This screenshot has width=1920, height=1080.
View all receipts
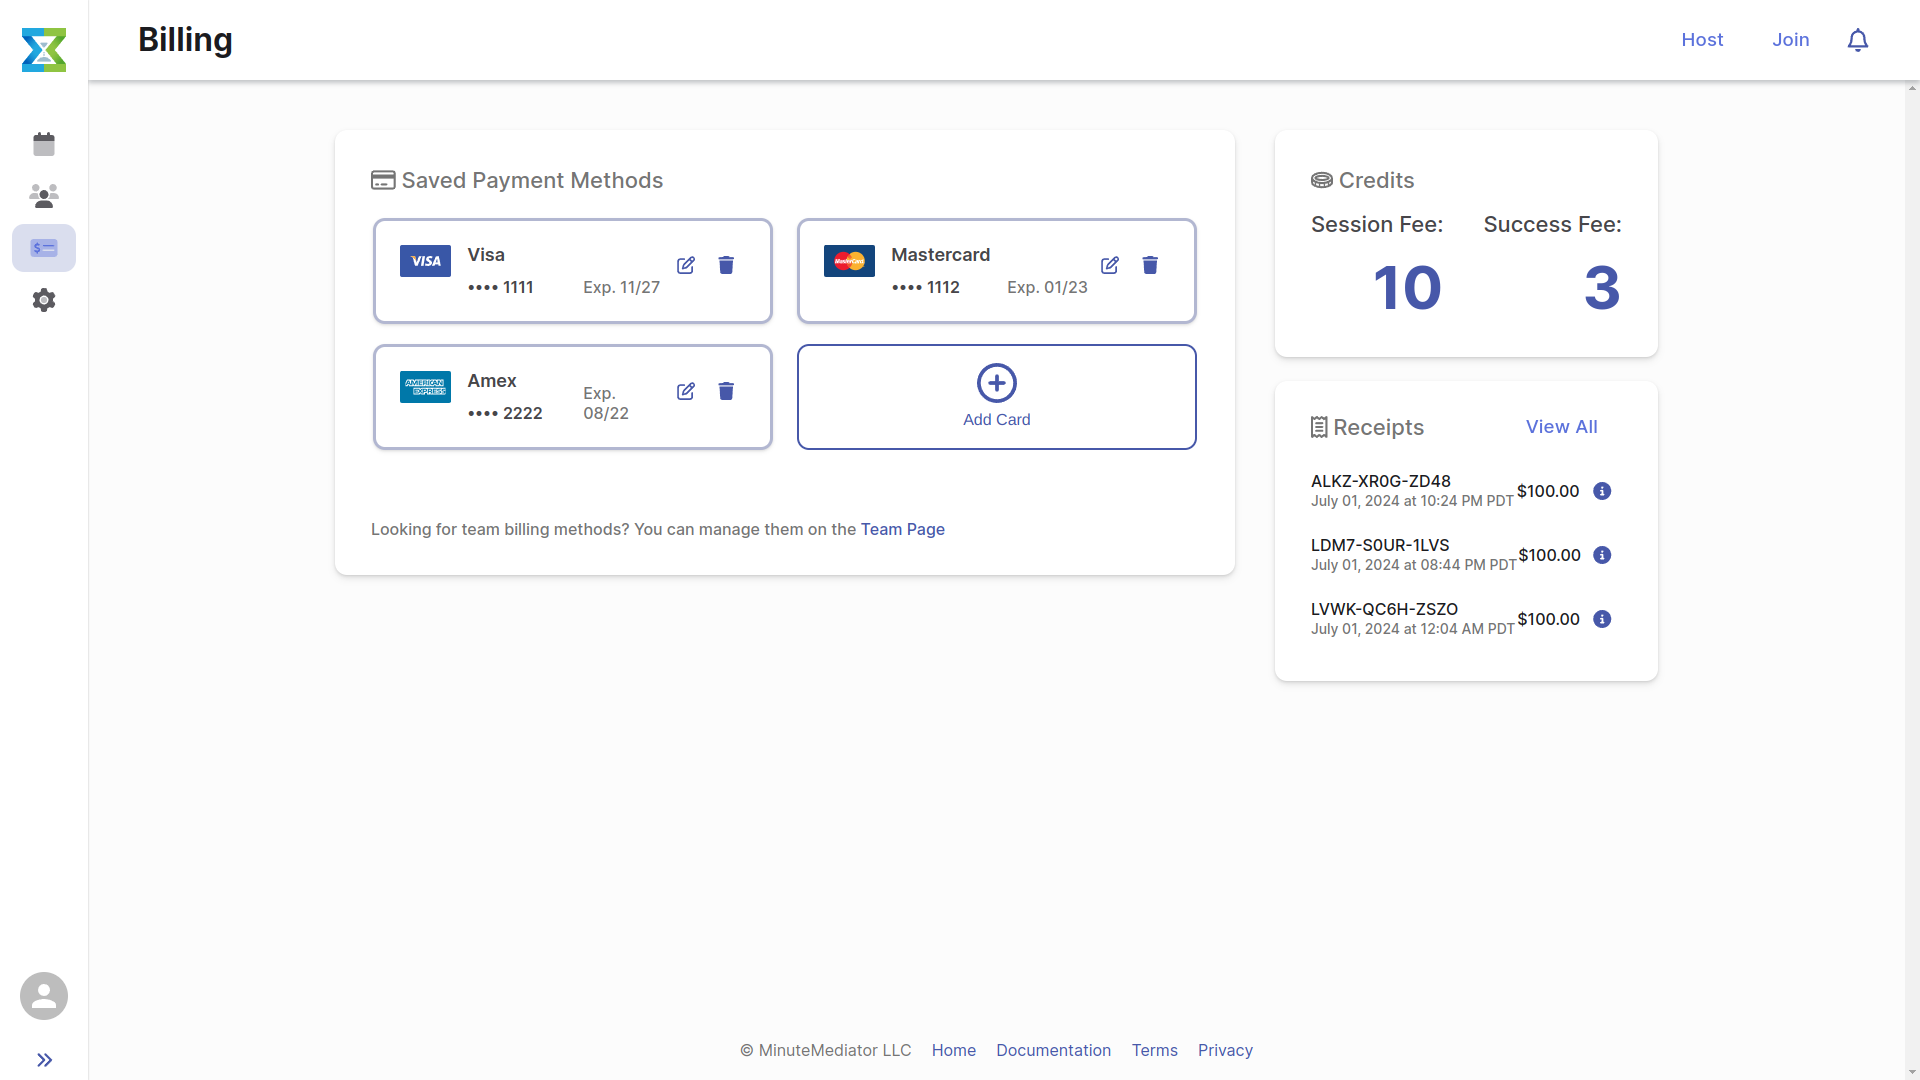click(1562, 426)
